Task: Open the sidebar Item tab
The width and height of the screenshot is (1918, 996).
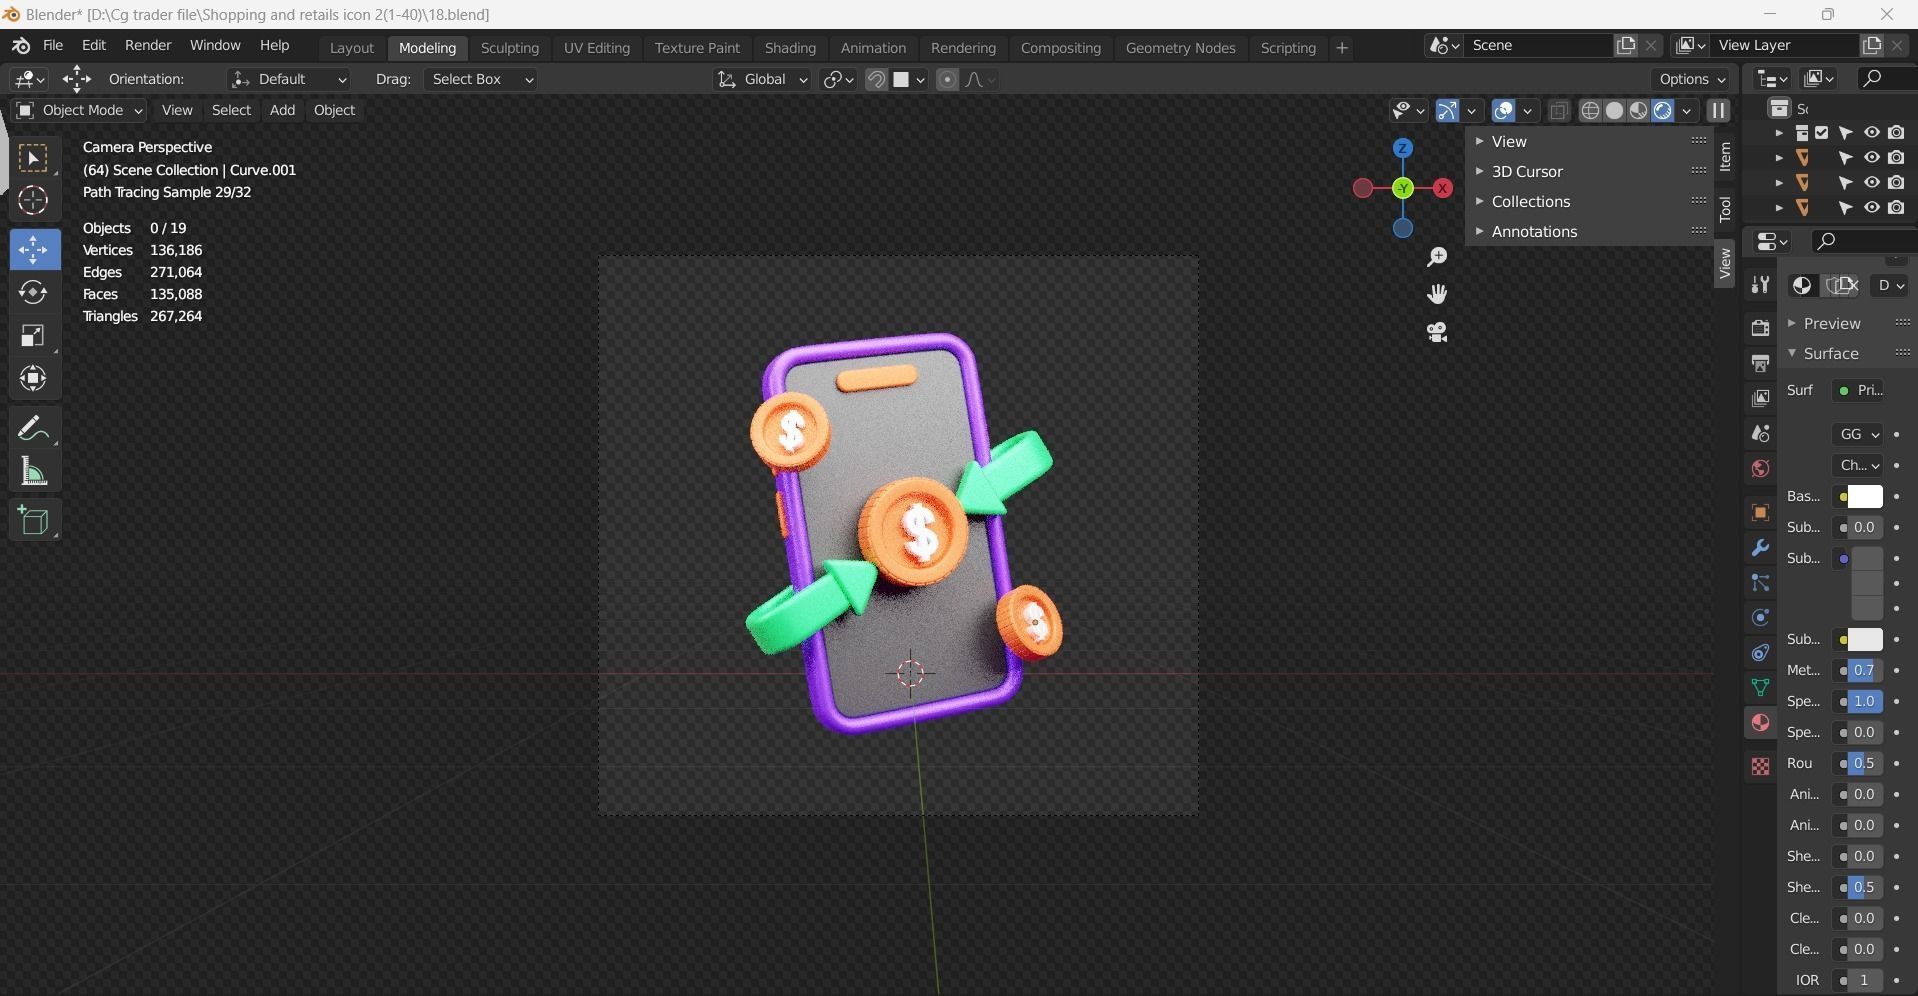Action: point(1725,157)
